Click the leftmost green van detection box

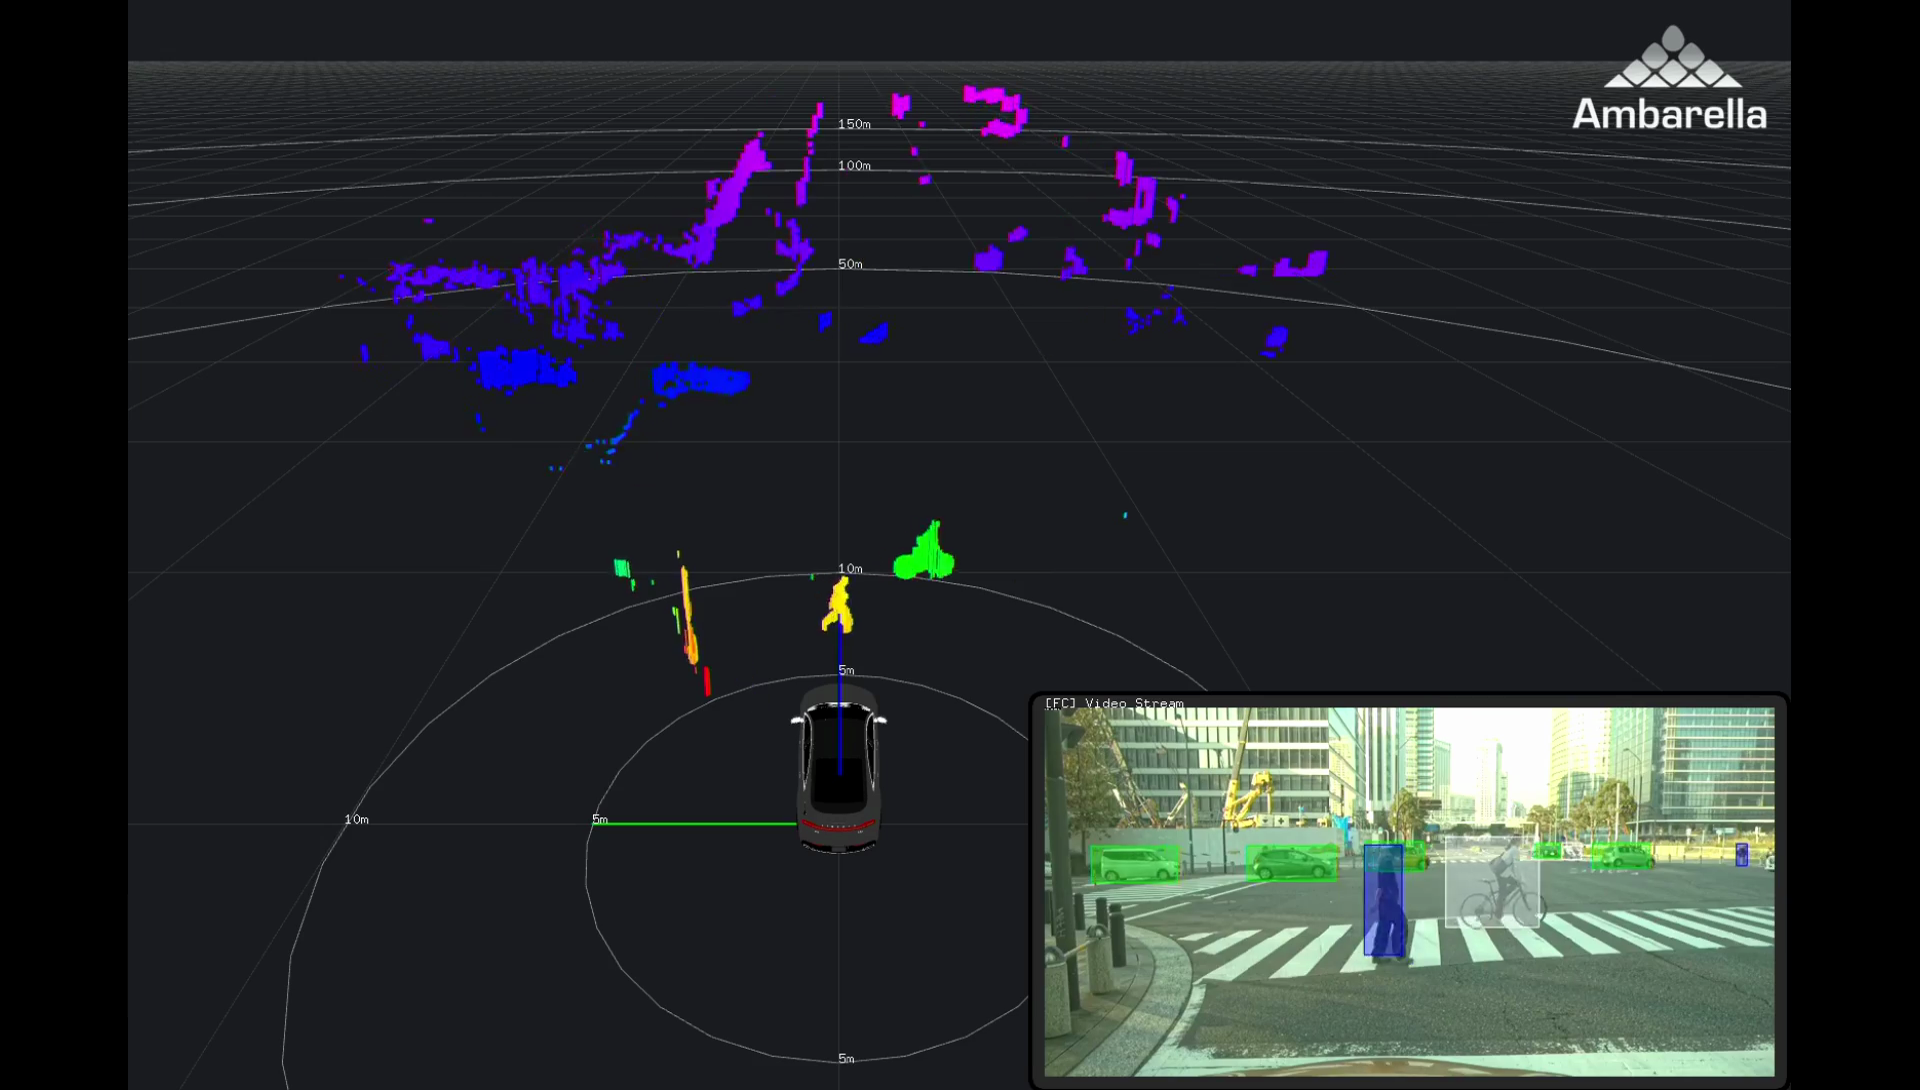pyautogui.click(x=1134, y=864)
